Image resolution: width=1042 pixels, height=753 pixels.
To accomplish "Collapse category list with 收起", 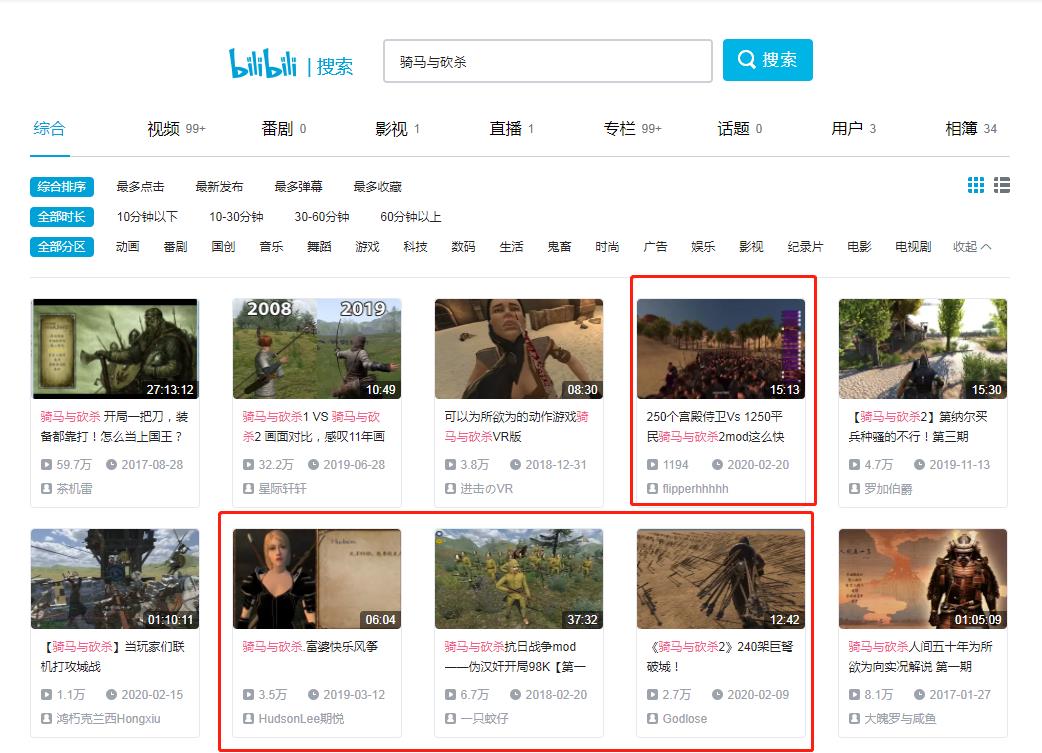I will click(972, 247).
